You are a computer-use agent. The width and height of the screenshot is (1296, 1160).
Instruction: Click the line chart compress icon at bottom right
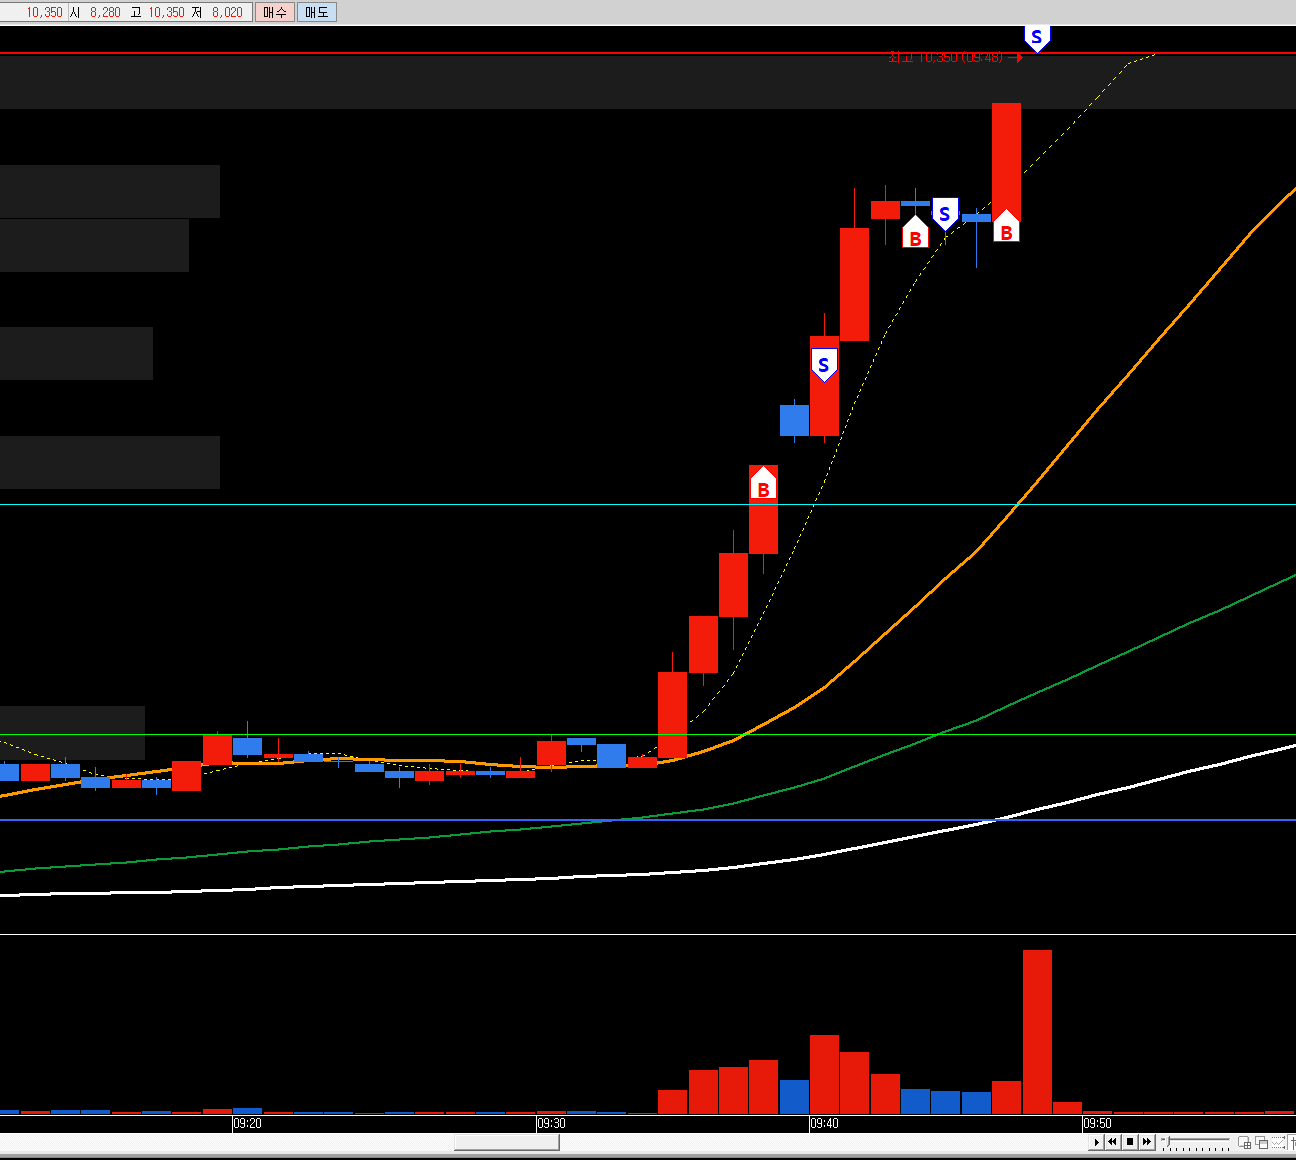click(x=1278, y=1142)
